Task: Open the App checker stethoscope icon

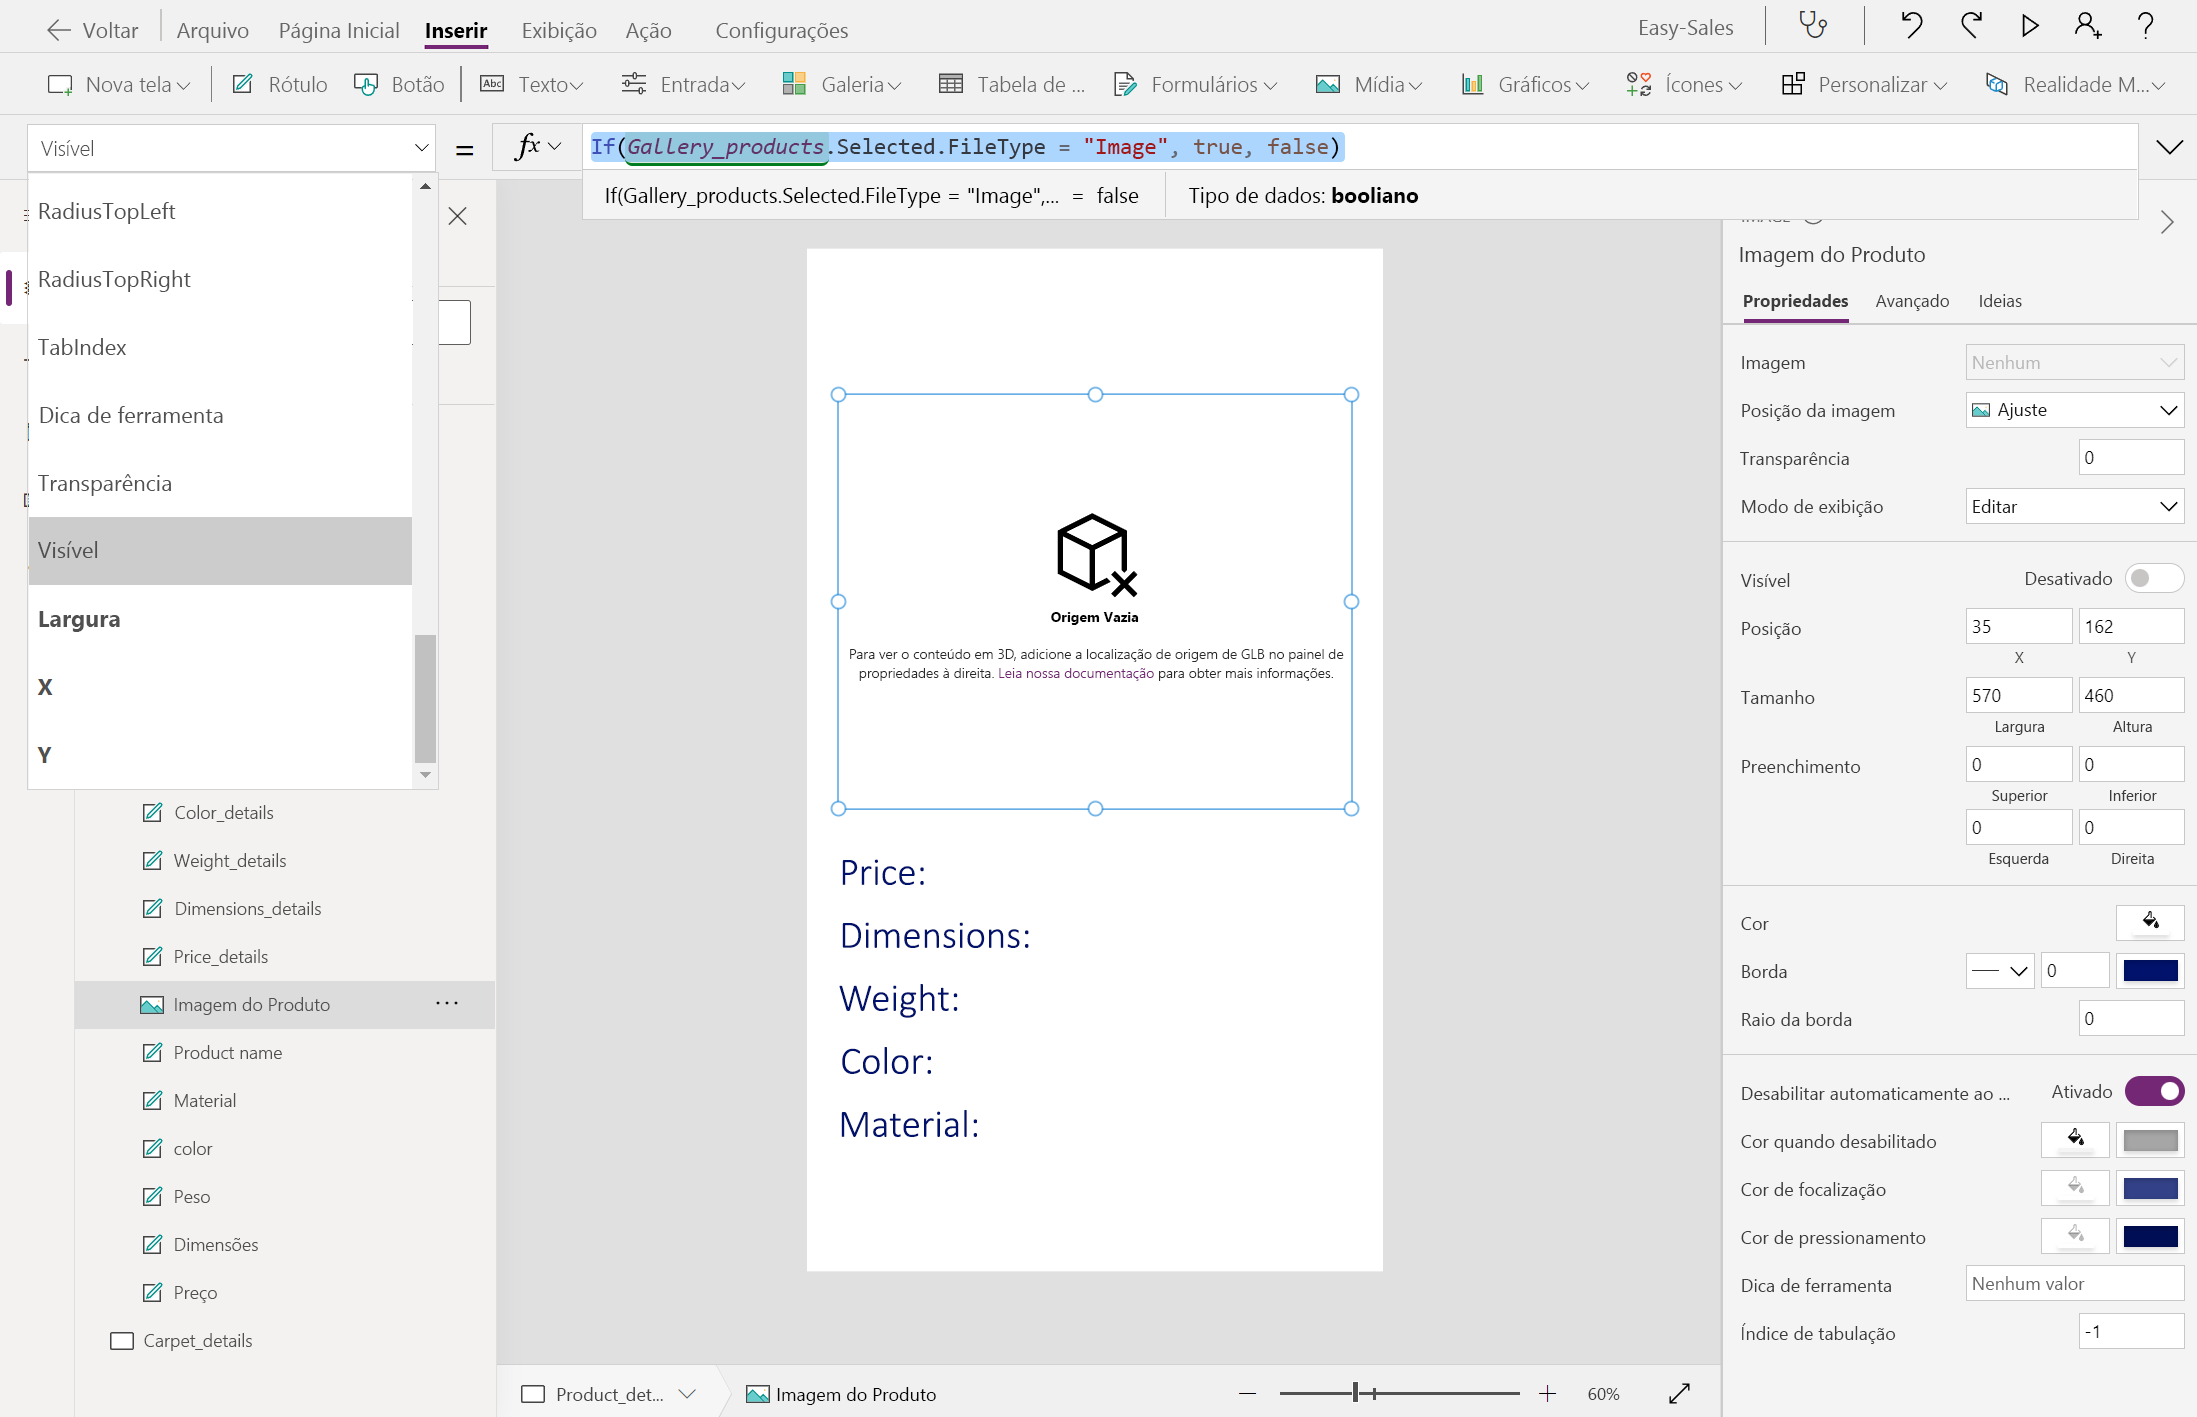Action: 1813,25
